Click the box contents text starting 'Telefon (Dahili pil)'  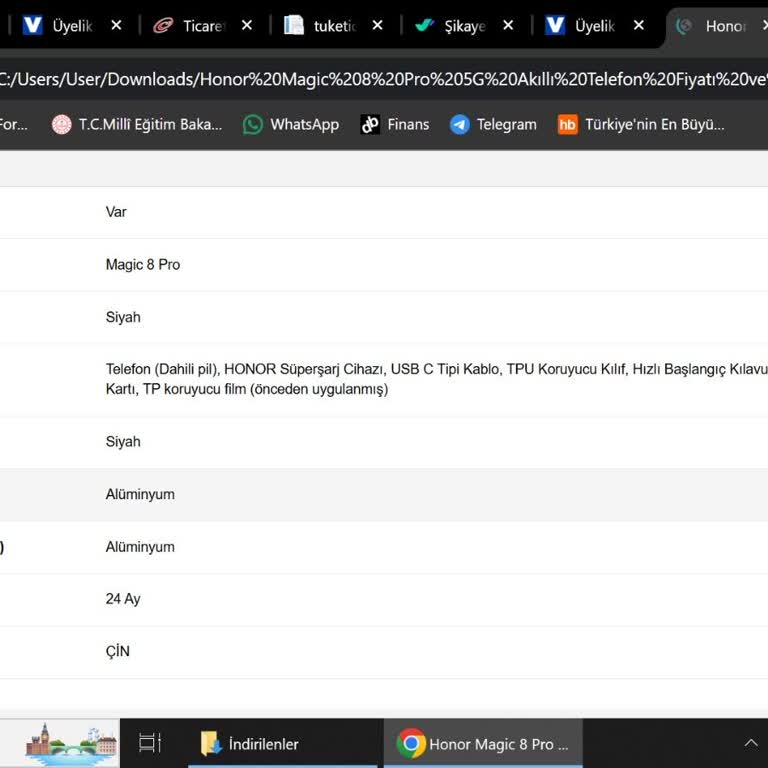tap(436, 379)
